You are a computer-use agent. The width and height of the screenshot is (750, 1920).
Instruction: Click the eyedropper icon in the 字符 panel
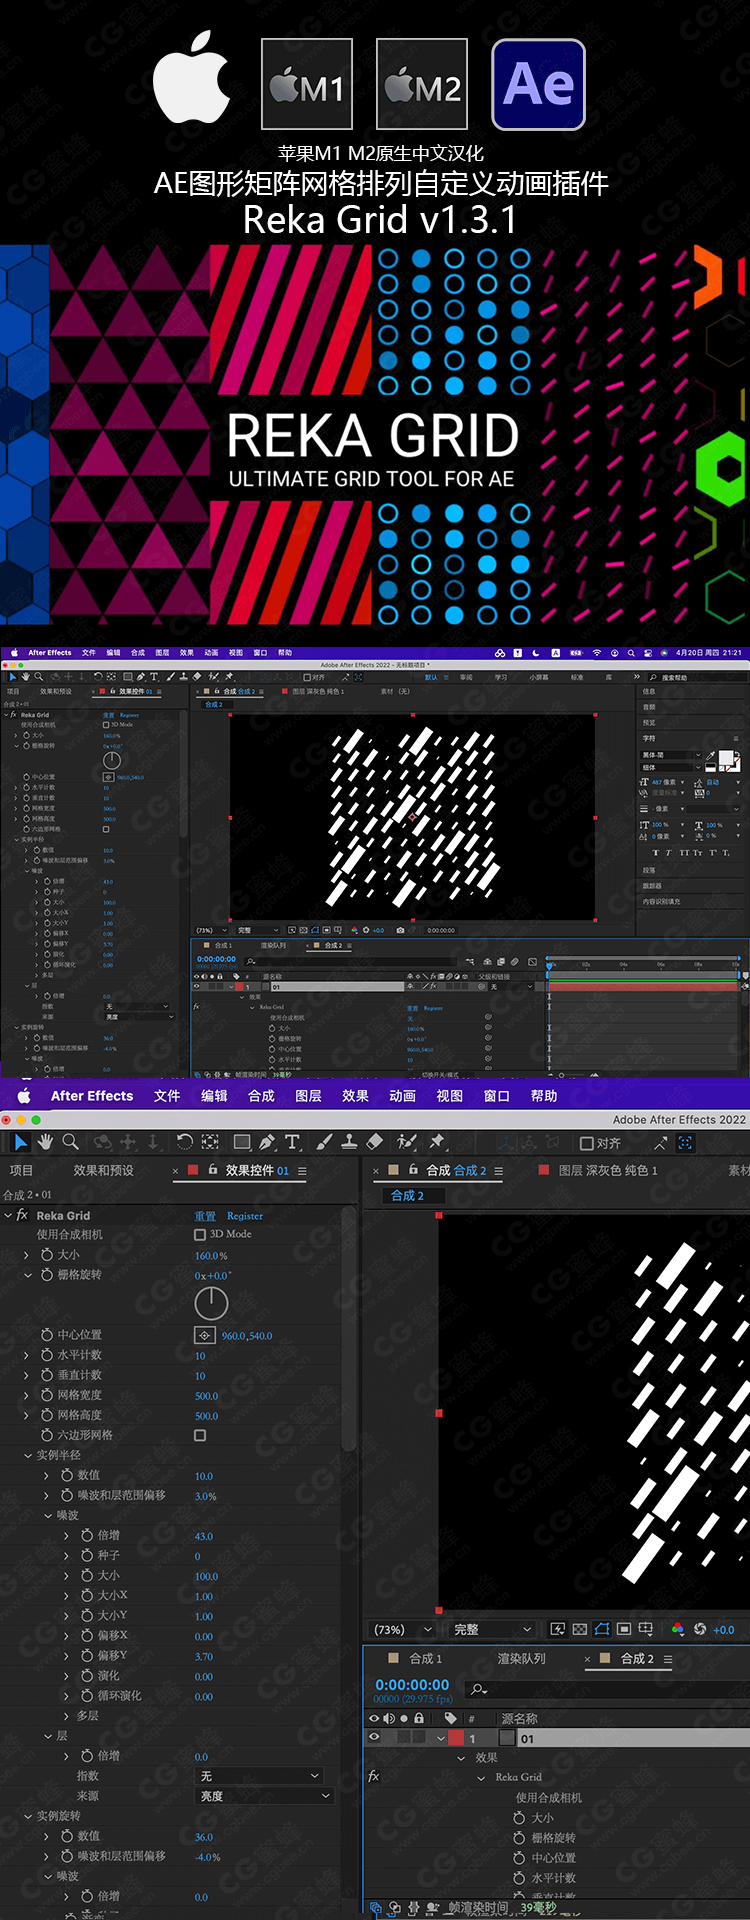[x=711, y=756]
